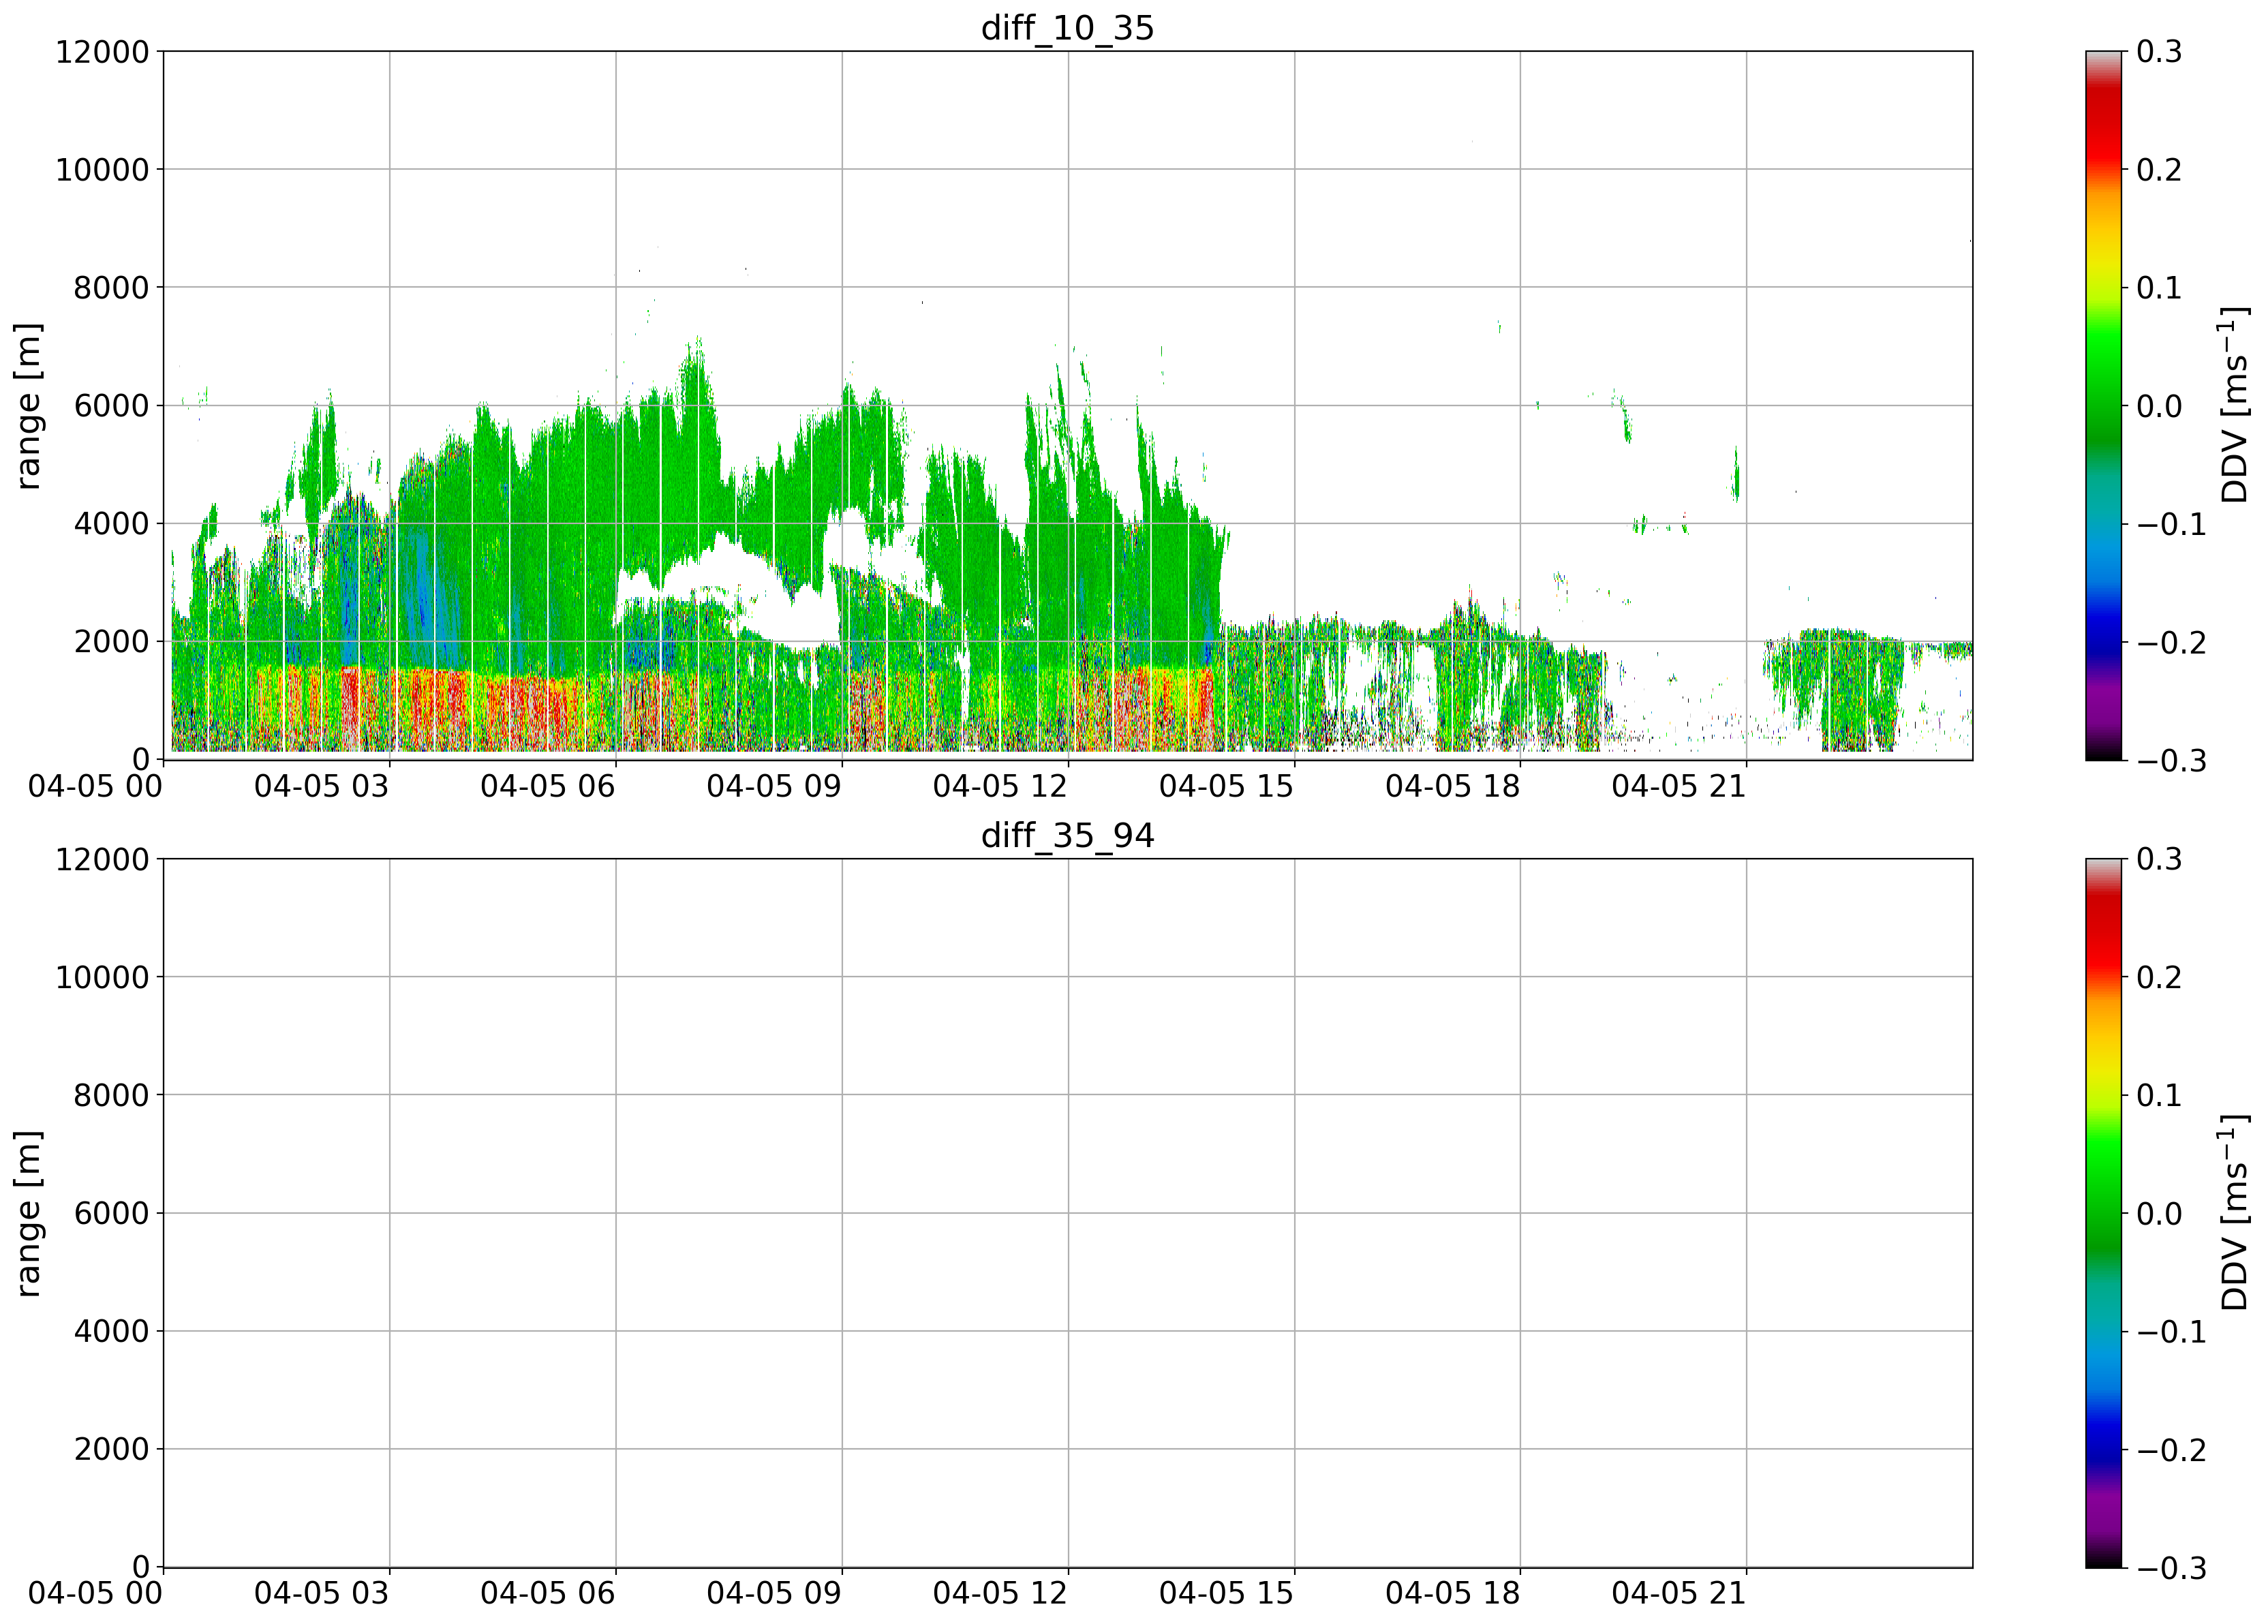
Task: Click the 2000 tick on diff_10_35 range axis
Action: click(111, 642)
